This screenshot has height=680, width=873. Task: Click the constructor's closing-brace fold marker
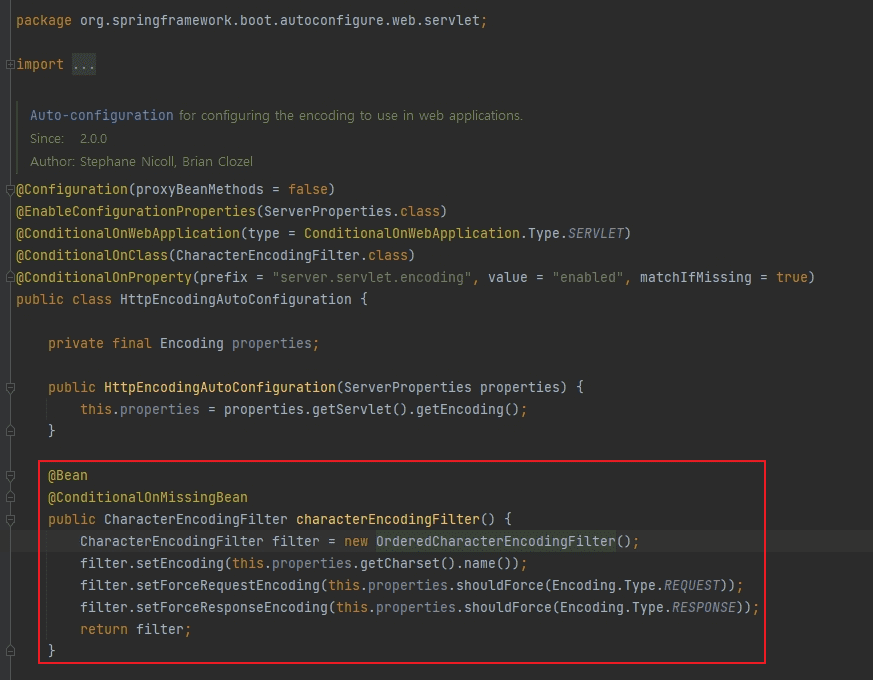pos(10,430)
